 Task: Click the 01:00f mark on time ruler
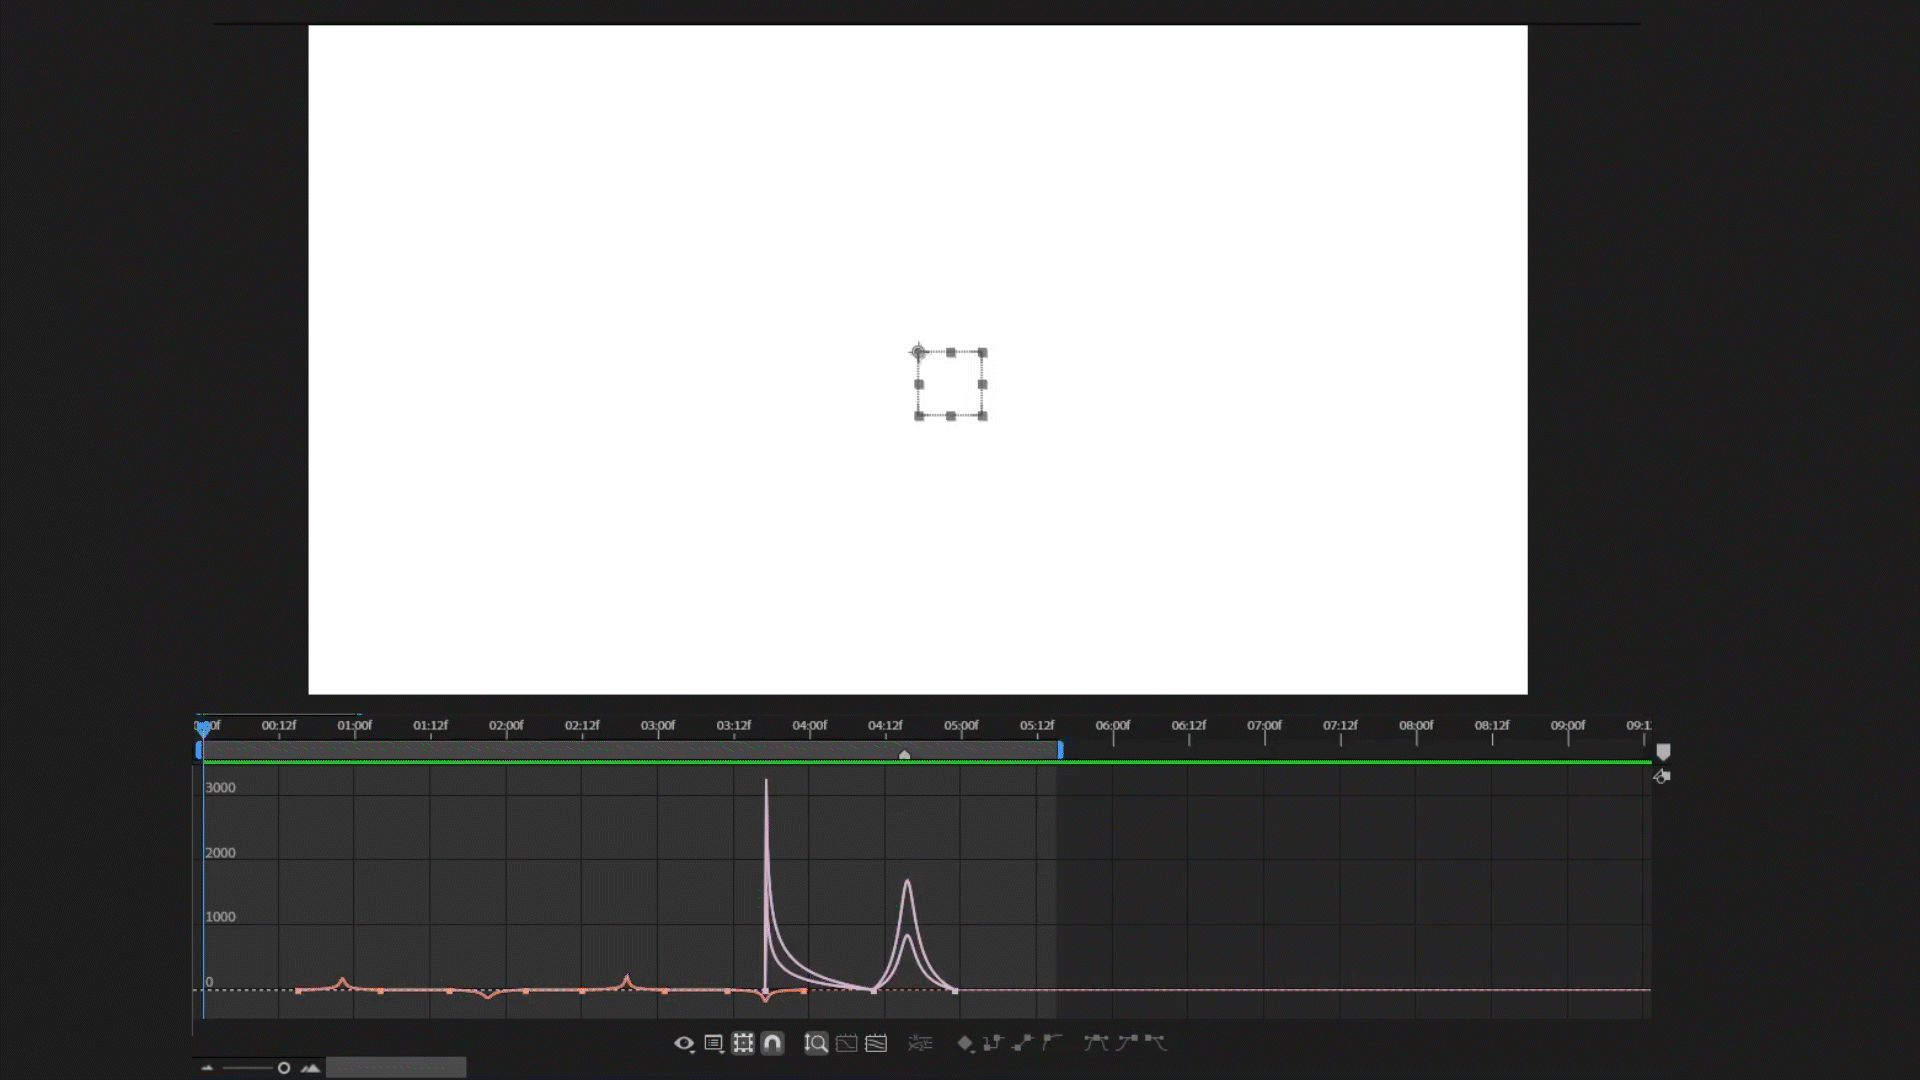point(354,725)
